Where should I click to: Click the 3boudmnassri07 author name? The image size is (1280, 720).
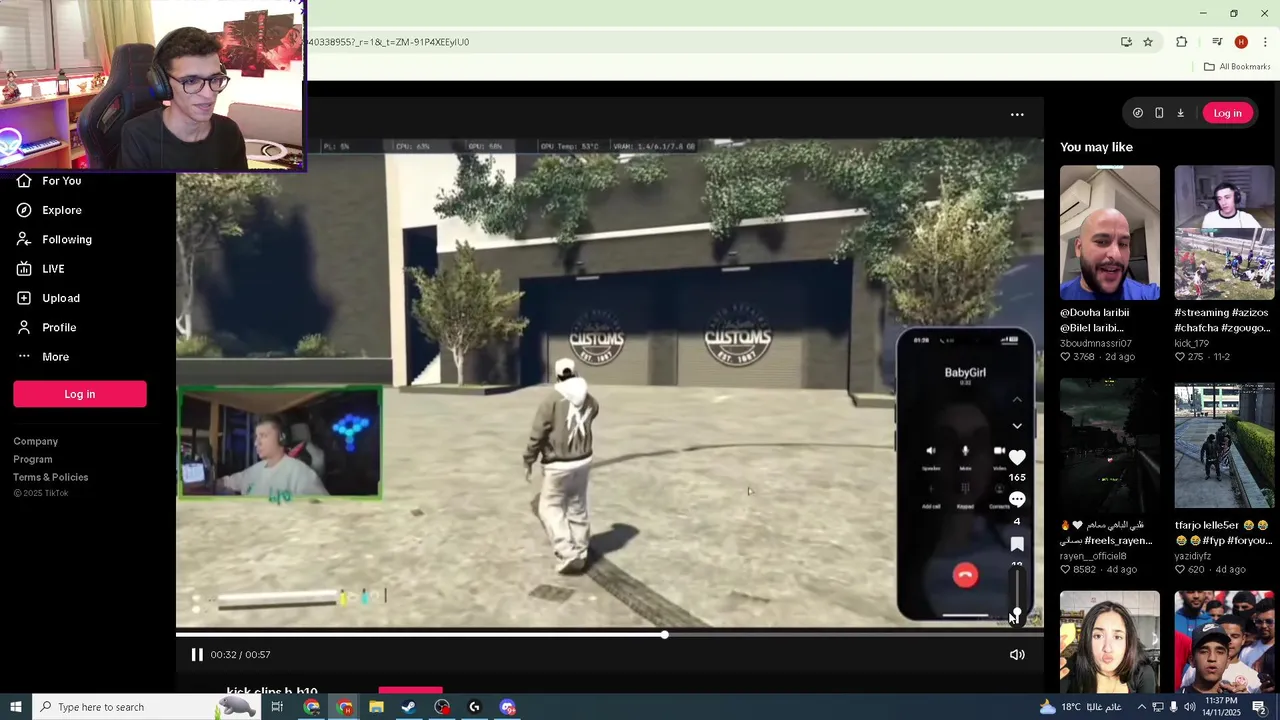click(1095, 343)
